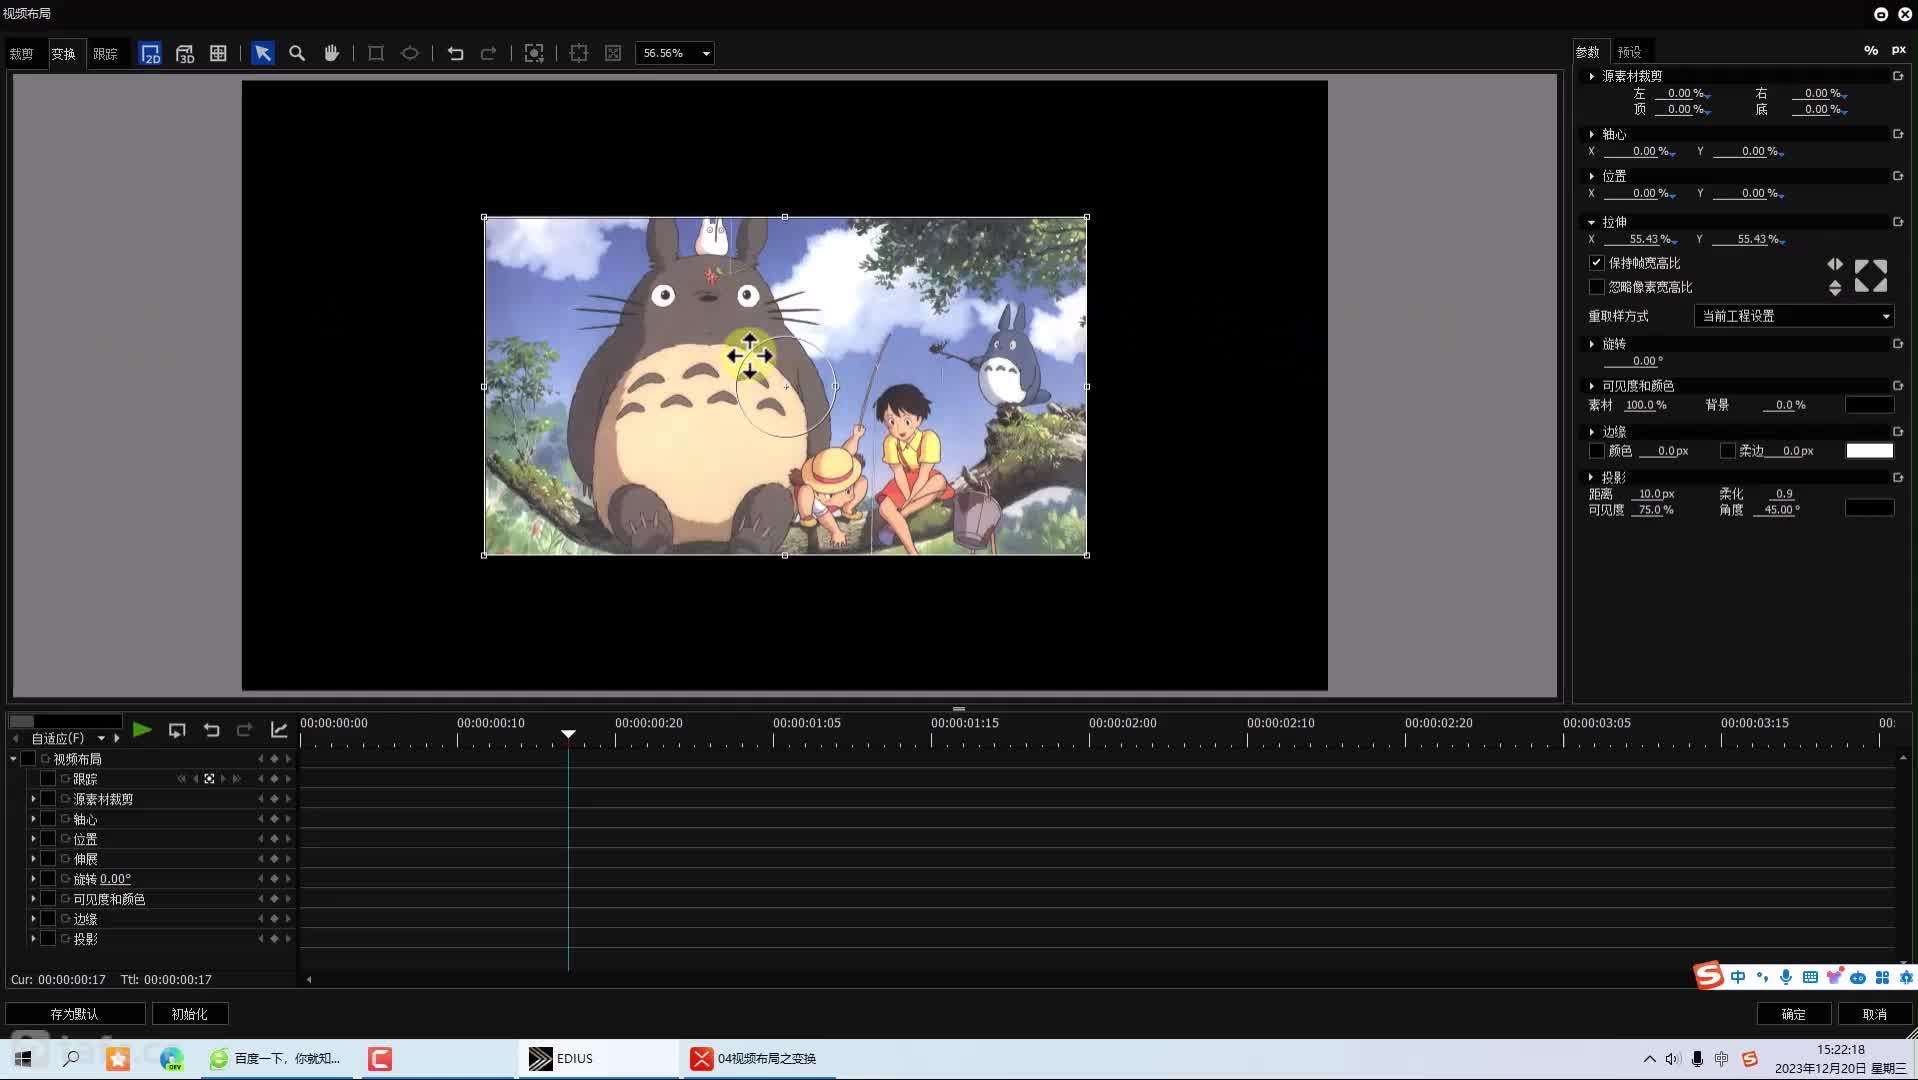
Task: Click reset icon beside 拉伸 header
Action: click(x=1898, y=222)
